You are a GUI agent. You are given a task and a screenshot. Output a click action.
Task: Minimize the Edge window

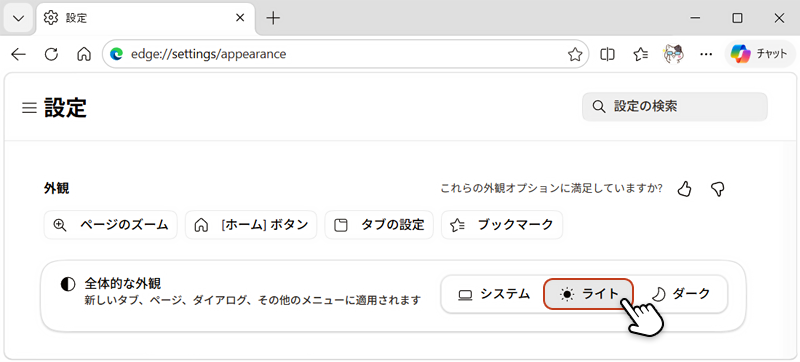point(695,18)
